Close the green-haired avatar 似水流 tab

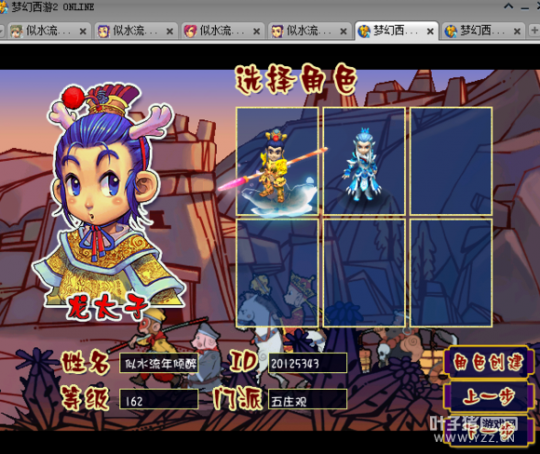83,32
